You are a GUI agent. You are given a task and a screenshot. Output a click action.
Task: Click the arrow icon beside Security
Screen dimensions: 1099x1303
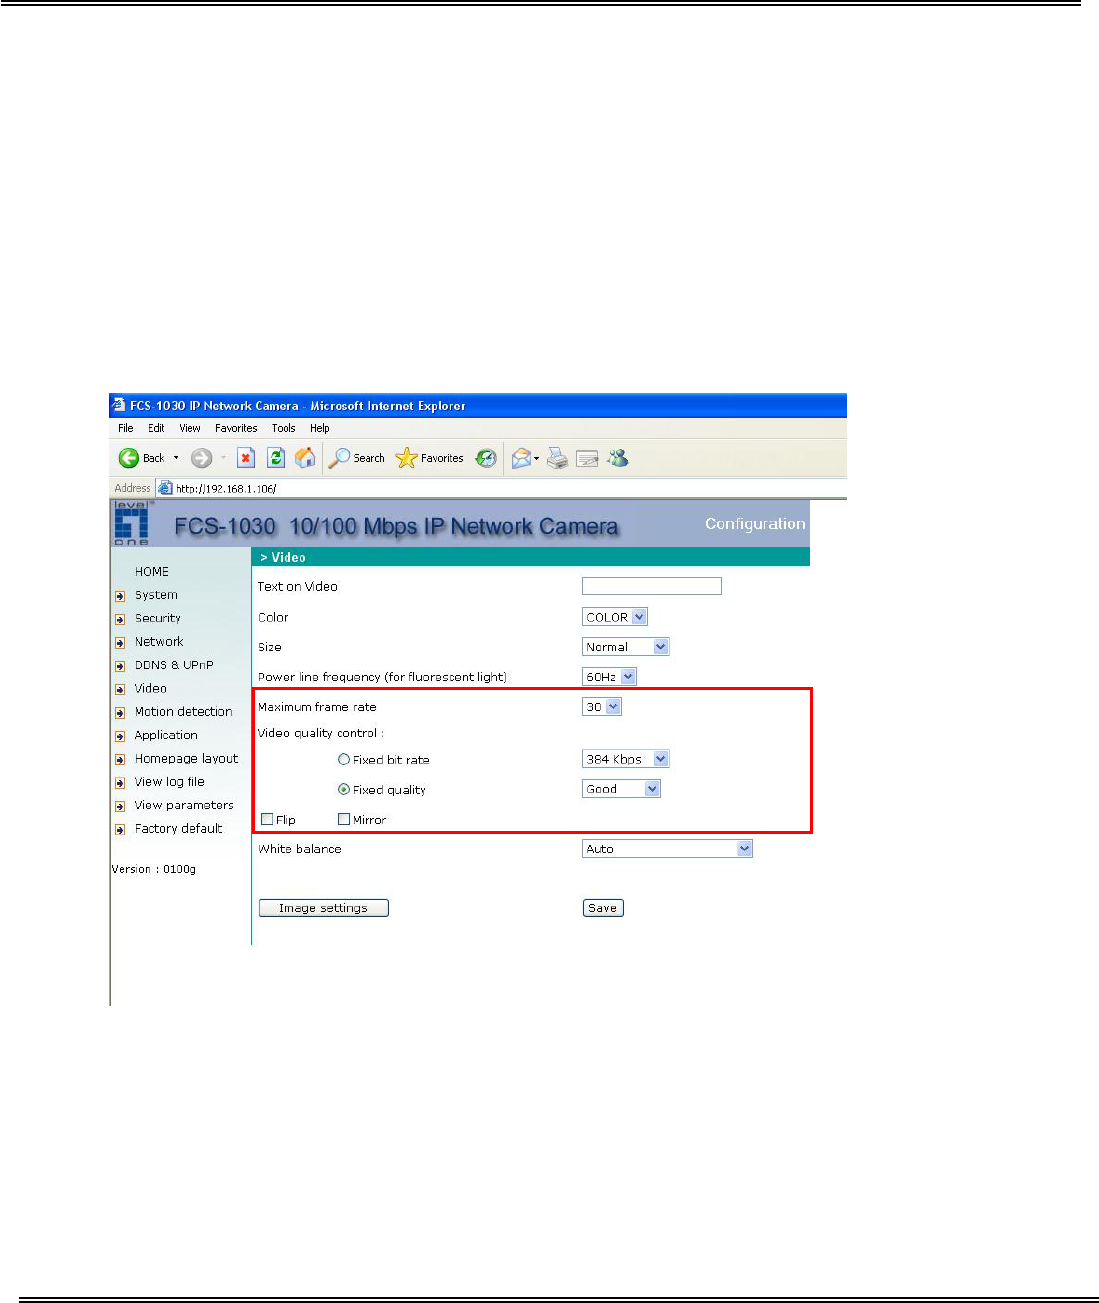tap(120, 619)
